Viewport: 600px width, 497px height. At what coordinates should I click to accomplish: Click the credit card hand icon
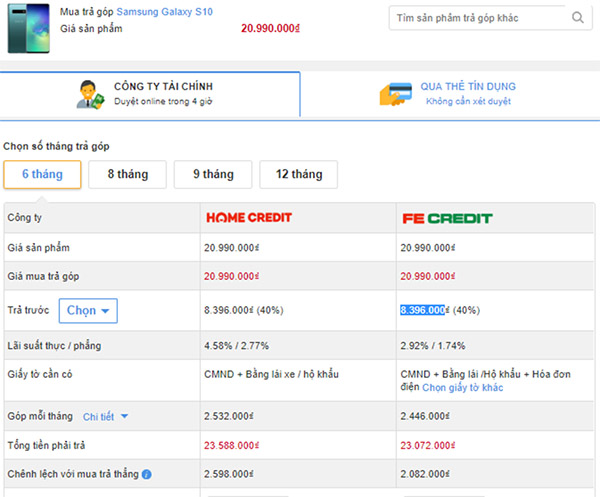pyautogui.click(x=396, y=94)
